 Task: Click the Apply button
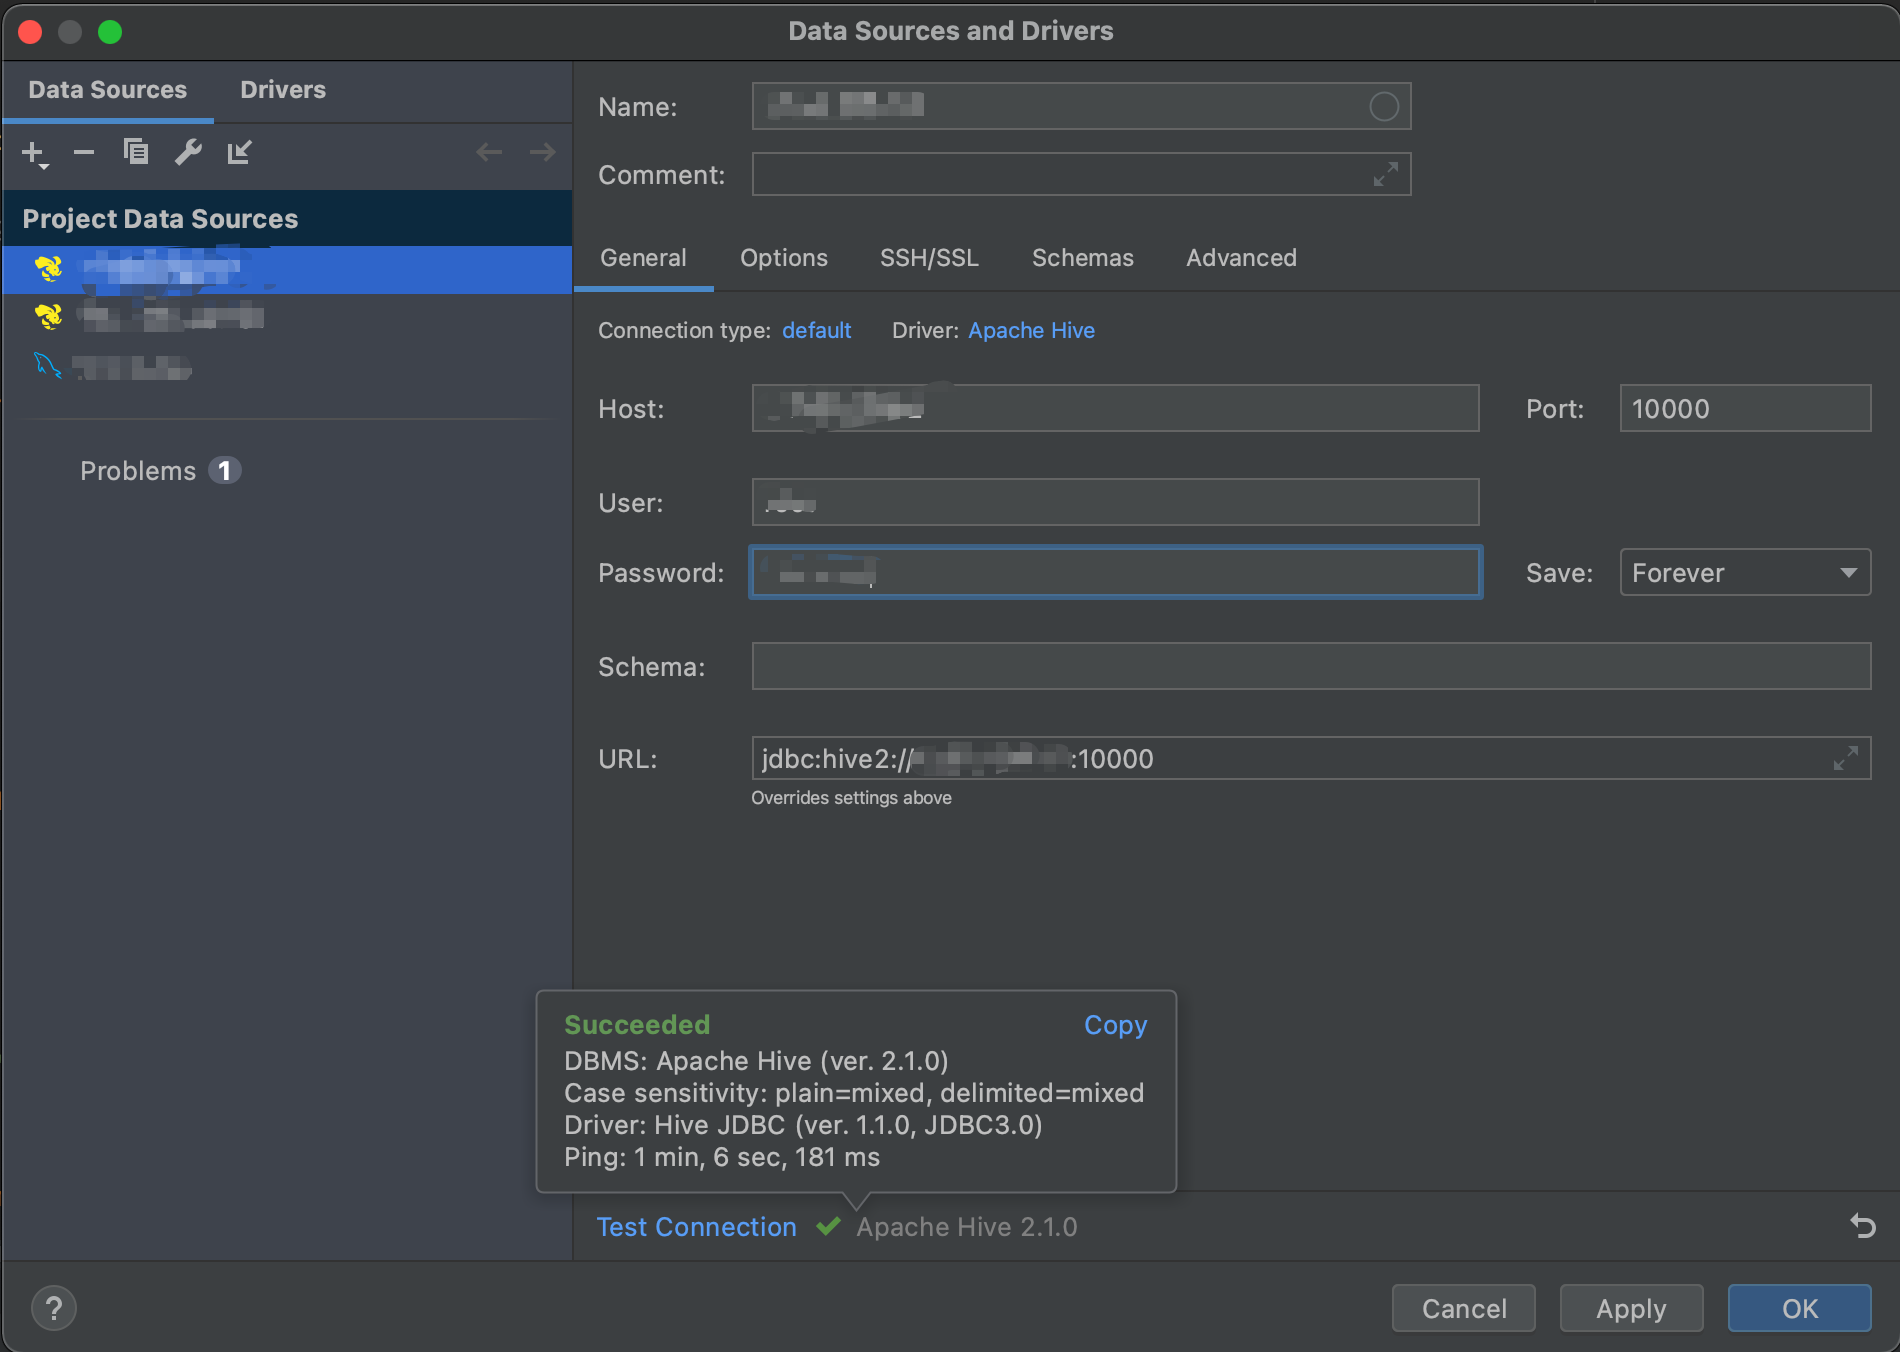[1630, 1307]
